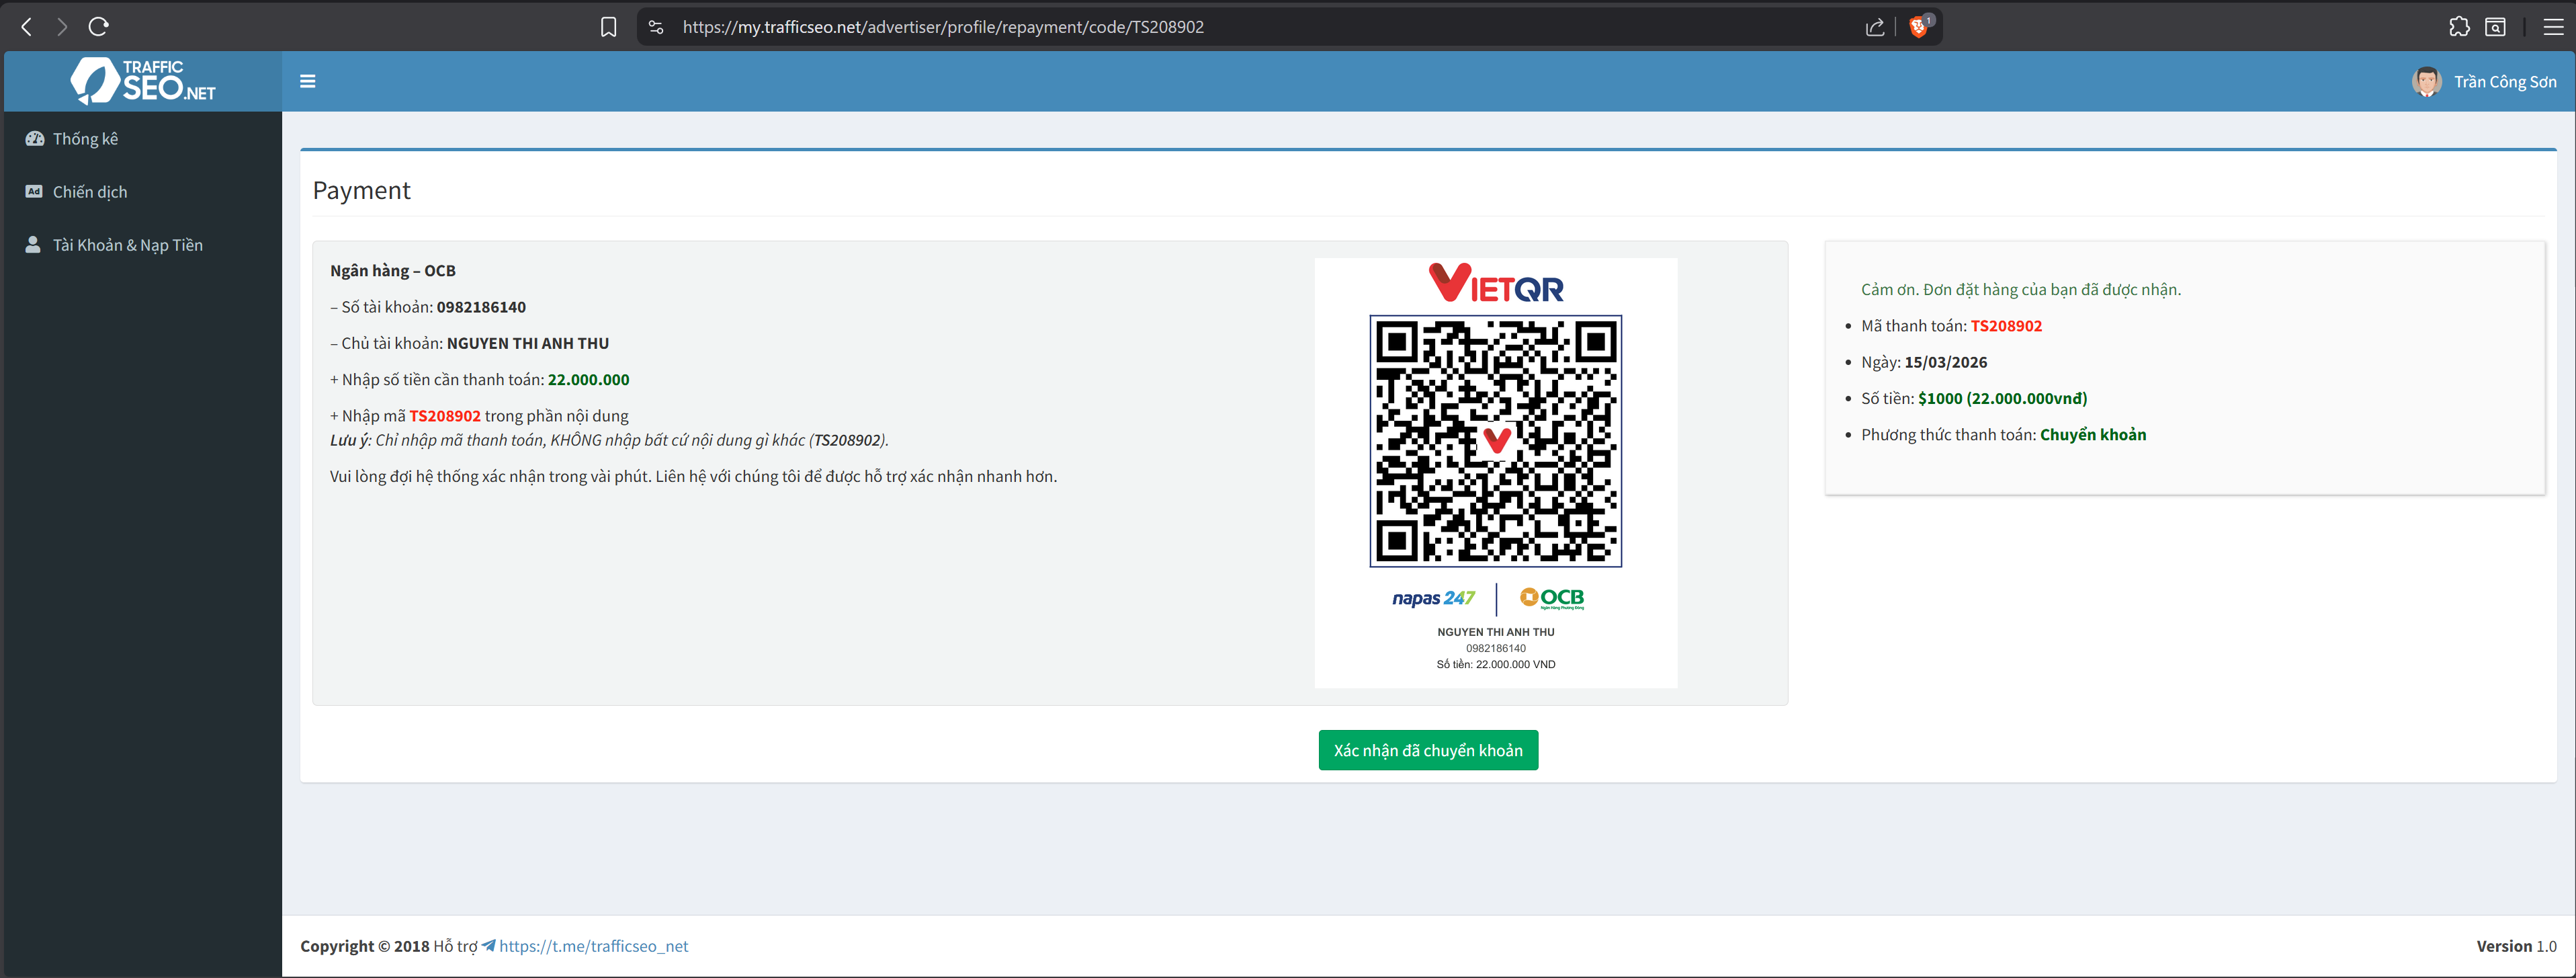Screen dimensions: 2576x978
Task: Expand Tài Khoản & Nạp Tiền menu
Action: coord(127,245)
